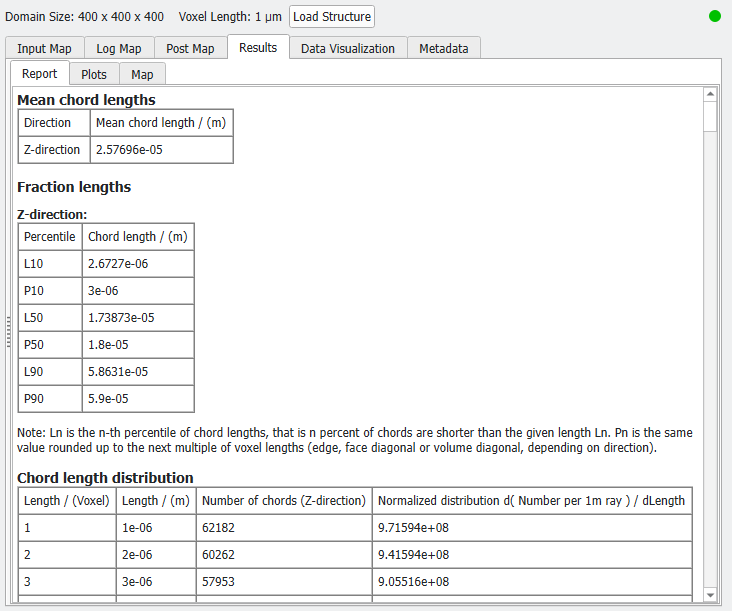Open the Plots sub-tab
732x611 pixels.
[x=94, y=75]
